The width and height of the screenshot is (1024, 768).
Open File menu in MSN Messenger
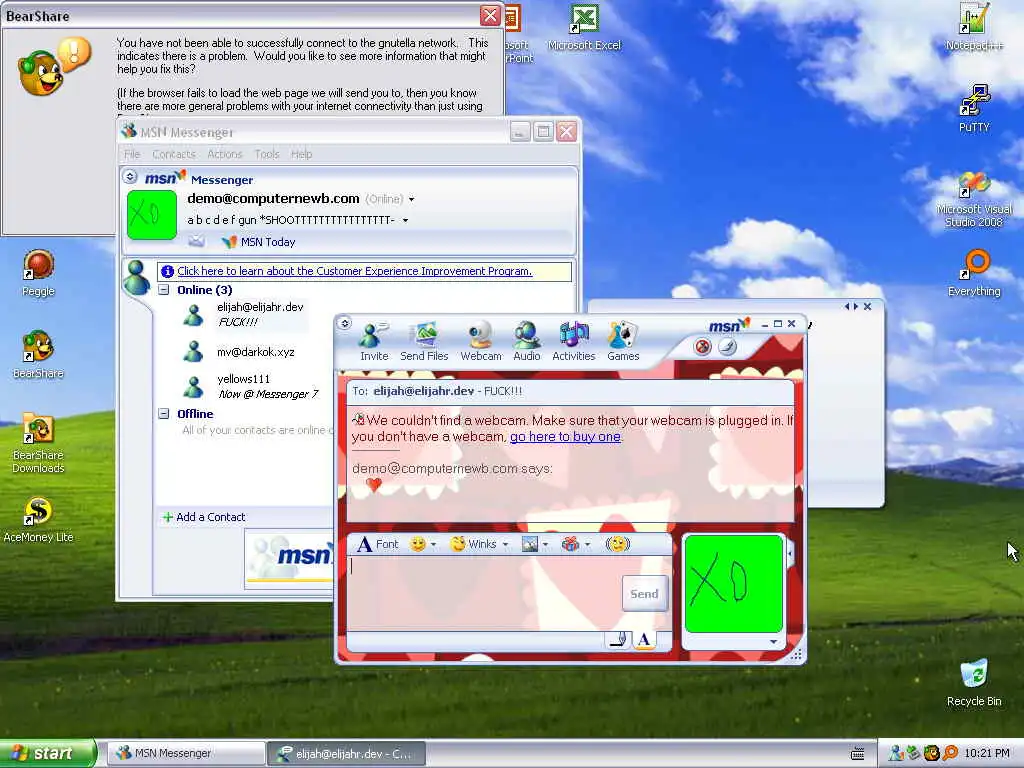(x=132, y=154)
